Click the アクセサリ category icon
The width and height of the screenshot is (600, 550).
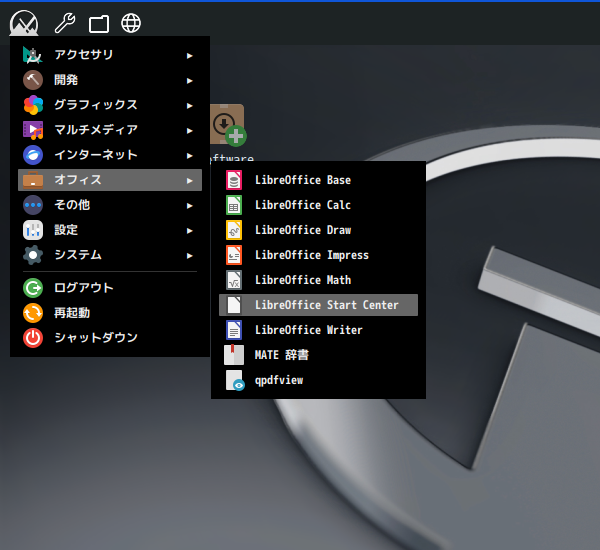33,55
